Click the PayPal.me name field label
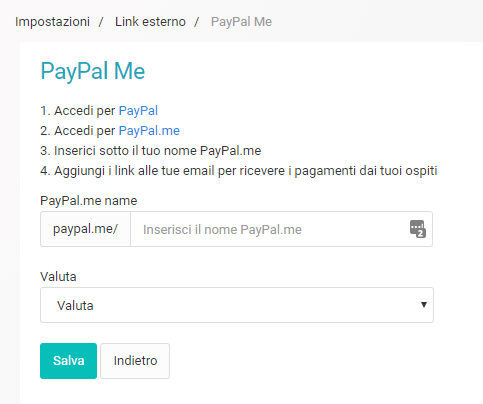Screen dimensions: 483x404 [x=89, y=201]
